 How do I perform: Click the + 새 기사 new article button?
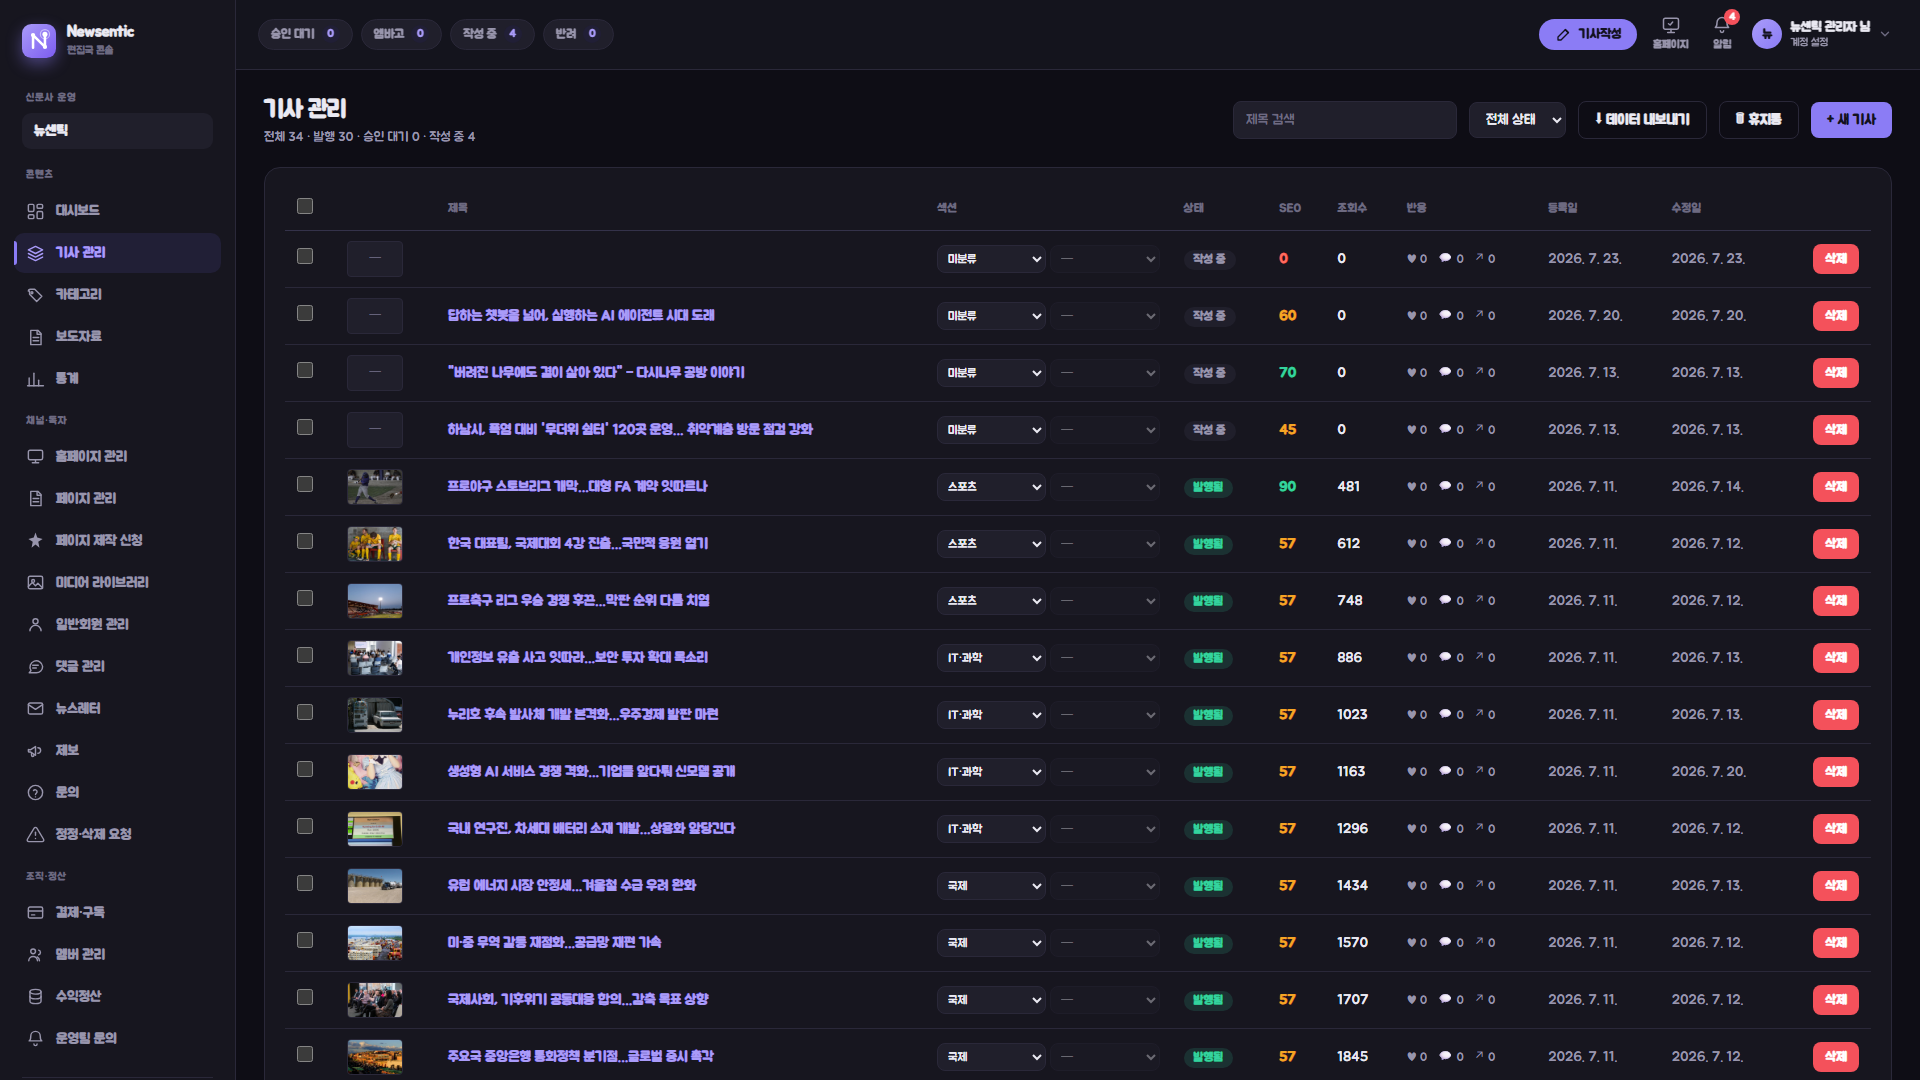point(1851,120)
